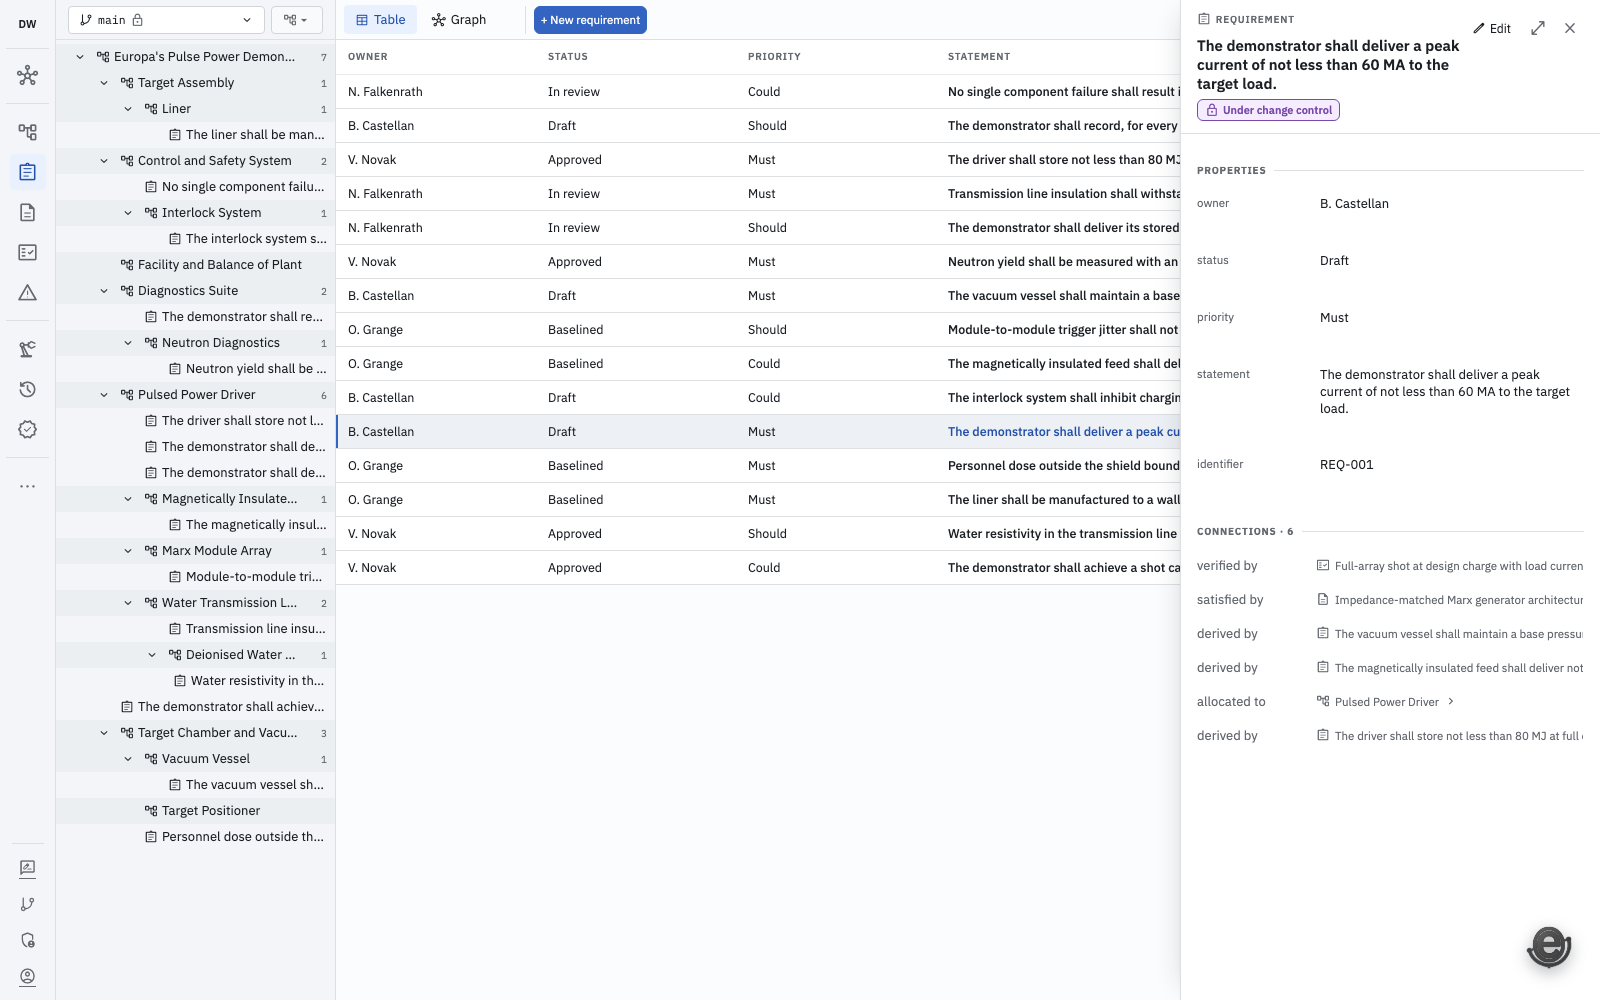1600x1000 pixels.
Task: Select the Target Positioner tree item
Action: [x=195, y=811]
